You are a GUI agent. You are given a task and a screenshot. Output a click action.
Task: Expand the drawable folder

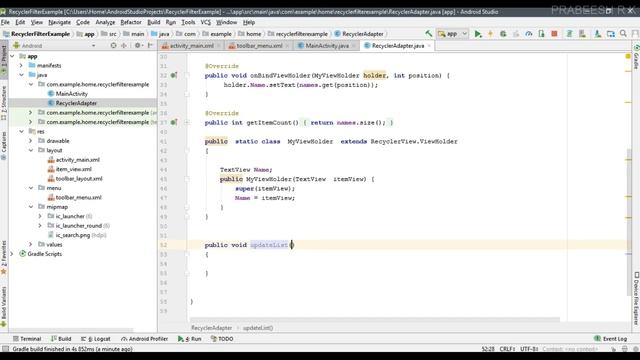tap(31, 141)
